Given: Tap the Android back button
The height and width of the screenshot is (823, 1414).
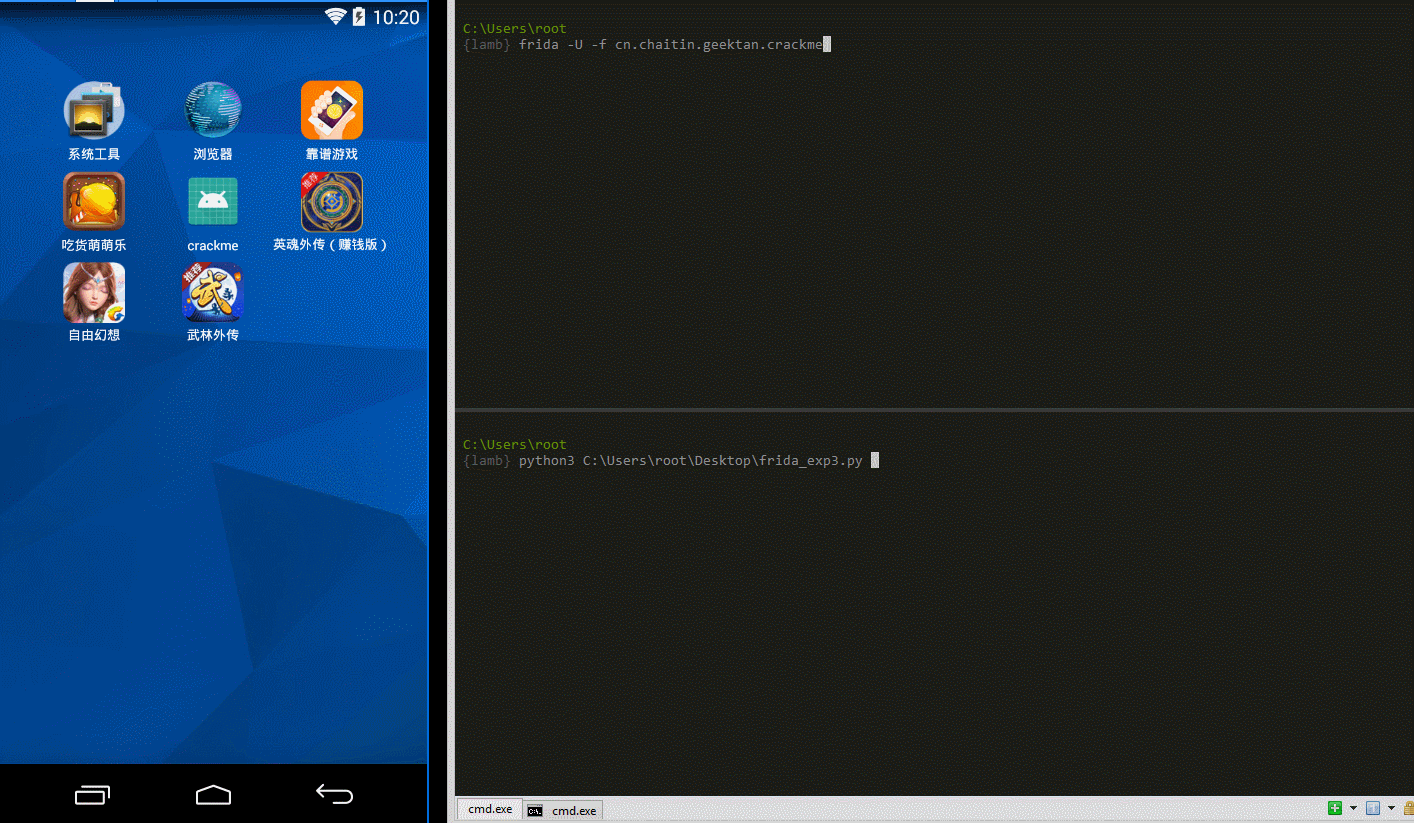Looking at the screenshot, I should (x=334, y=795).
